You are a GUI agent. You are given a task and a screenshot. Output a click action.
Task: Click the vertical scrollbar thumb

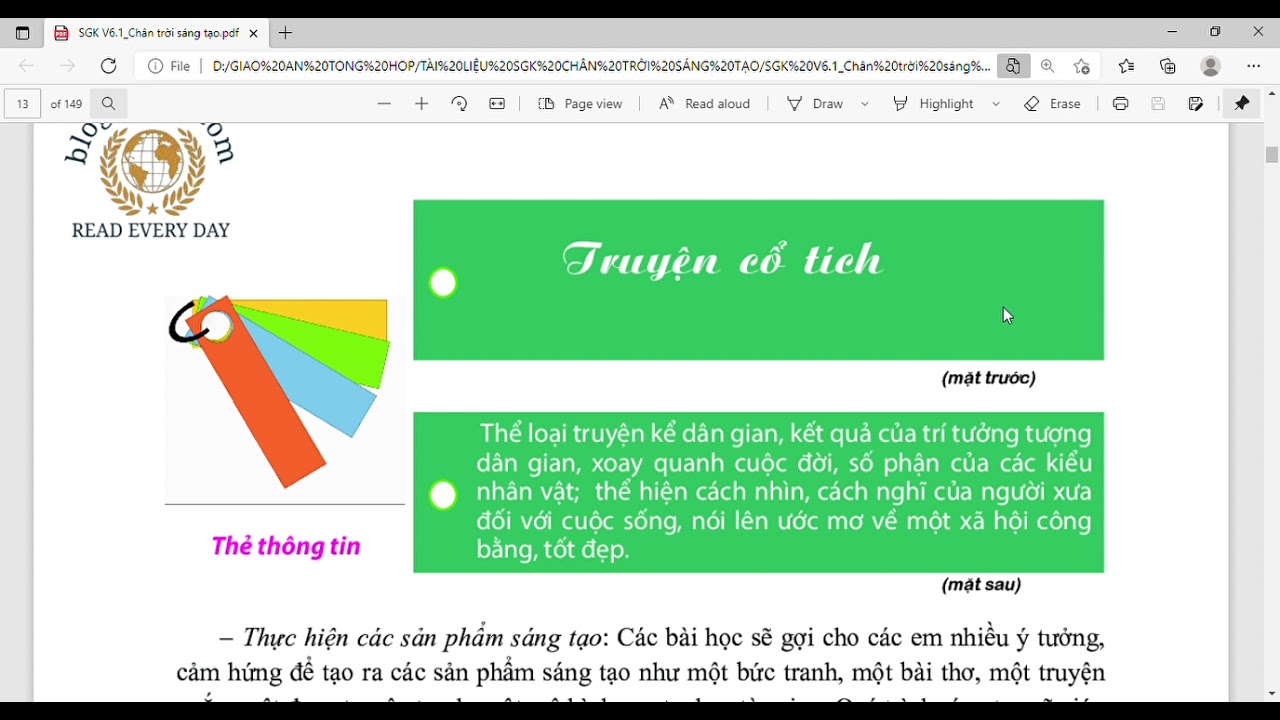click(x=1272, y=155)
